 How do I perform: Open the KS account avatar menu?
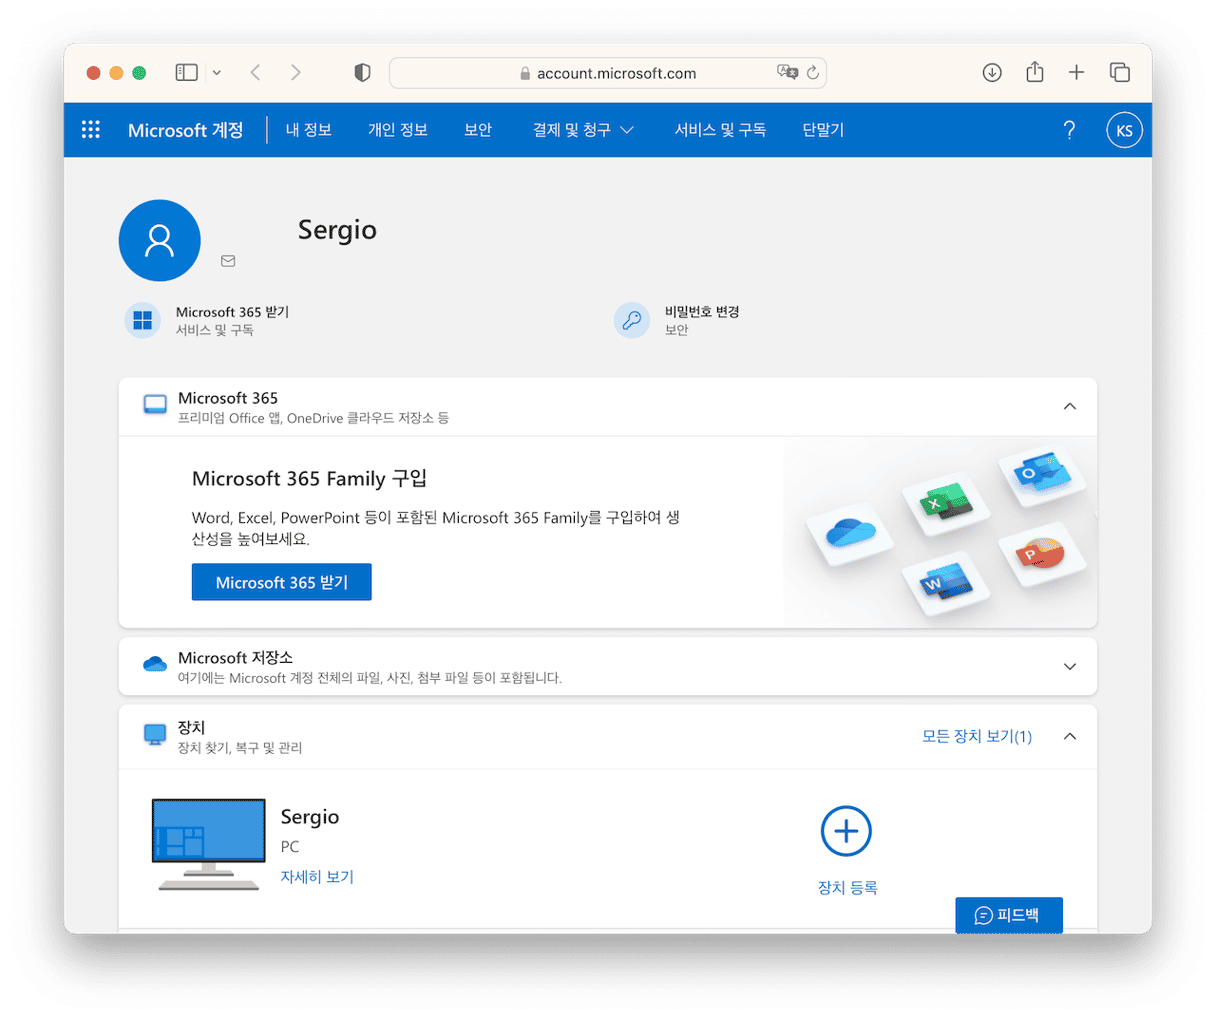[x=1124, y=131]
